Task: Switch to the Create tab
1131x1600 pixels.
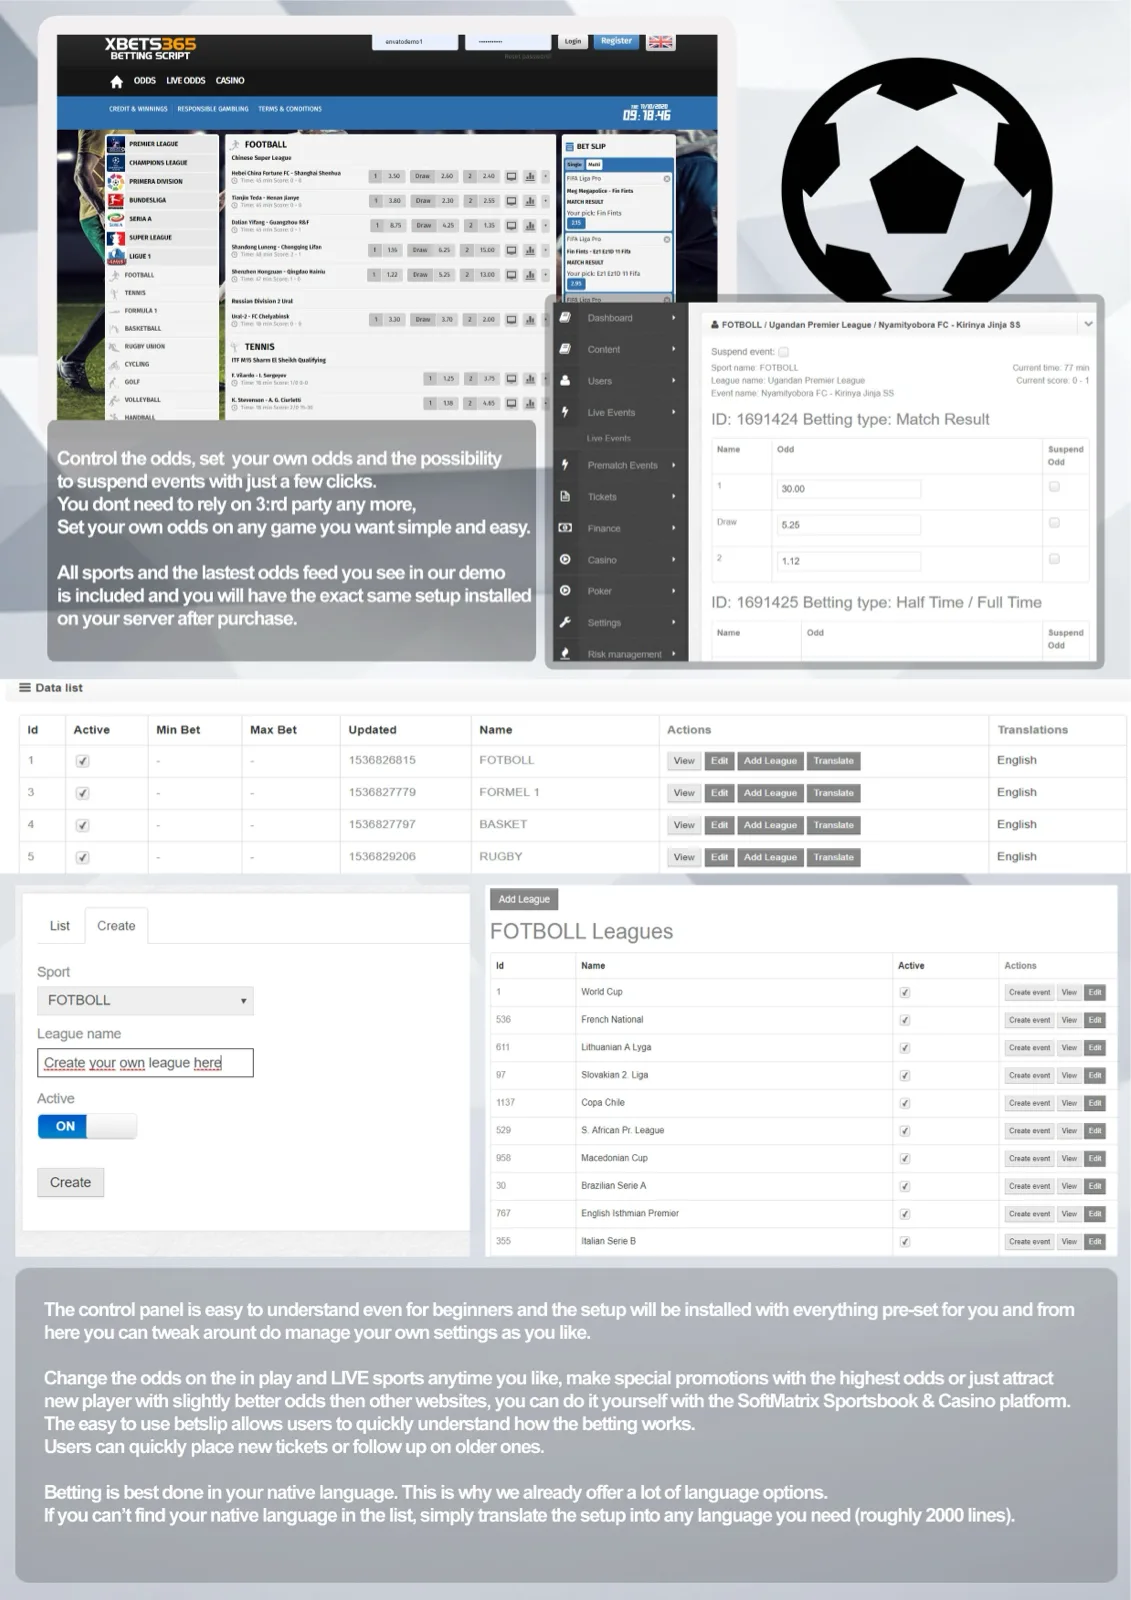Action: (x=116, y=926)
